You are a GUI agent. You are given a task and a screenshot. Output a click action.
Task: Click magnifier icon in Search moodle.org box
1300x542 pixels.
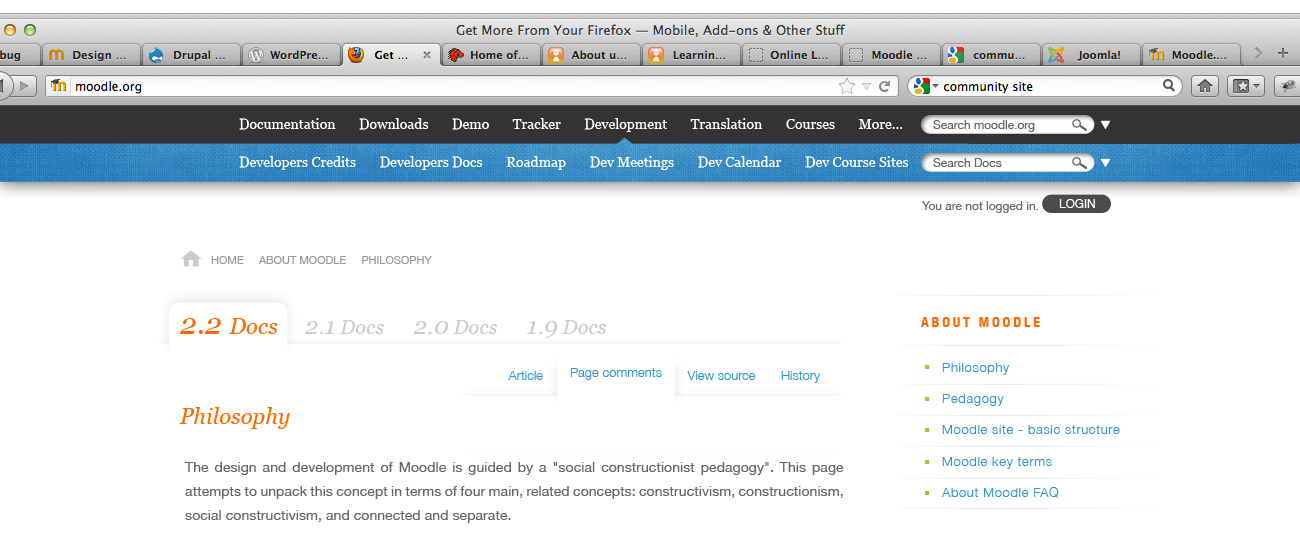1079,125
